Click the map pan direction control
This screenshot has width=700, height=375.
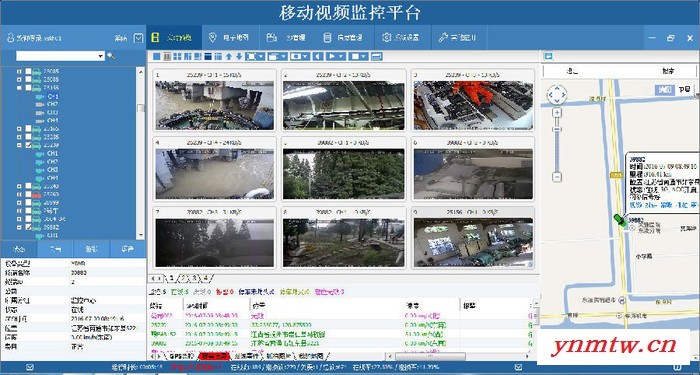point(557,95)
